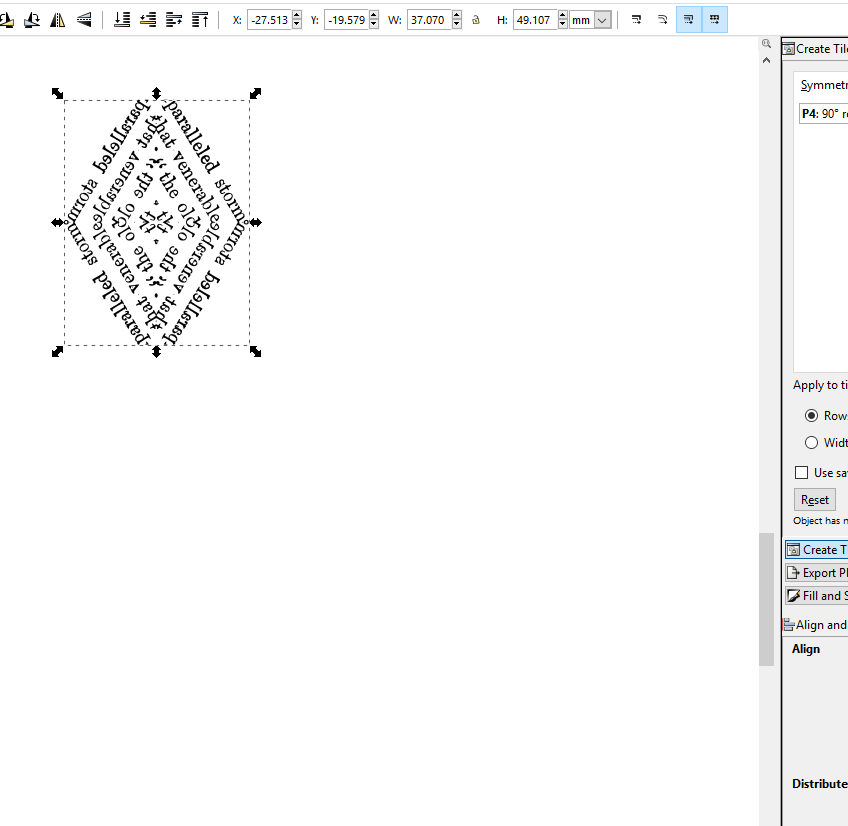
Task: Toggle the width/height ratio lock
Action: pyautogui.click(x=475, y=18)
